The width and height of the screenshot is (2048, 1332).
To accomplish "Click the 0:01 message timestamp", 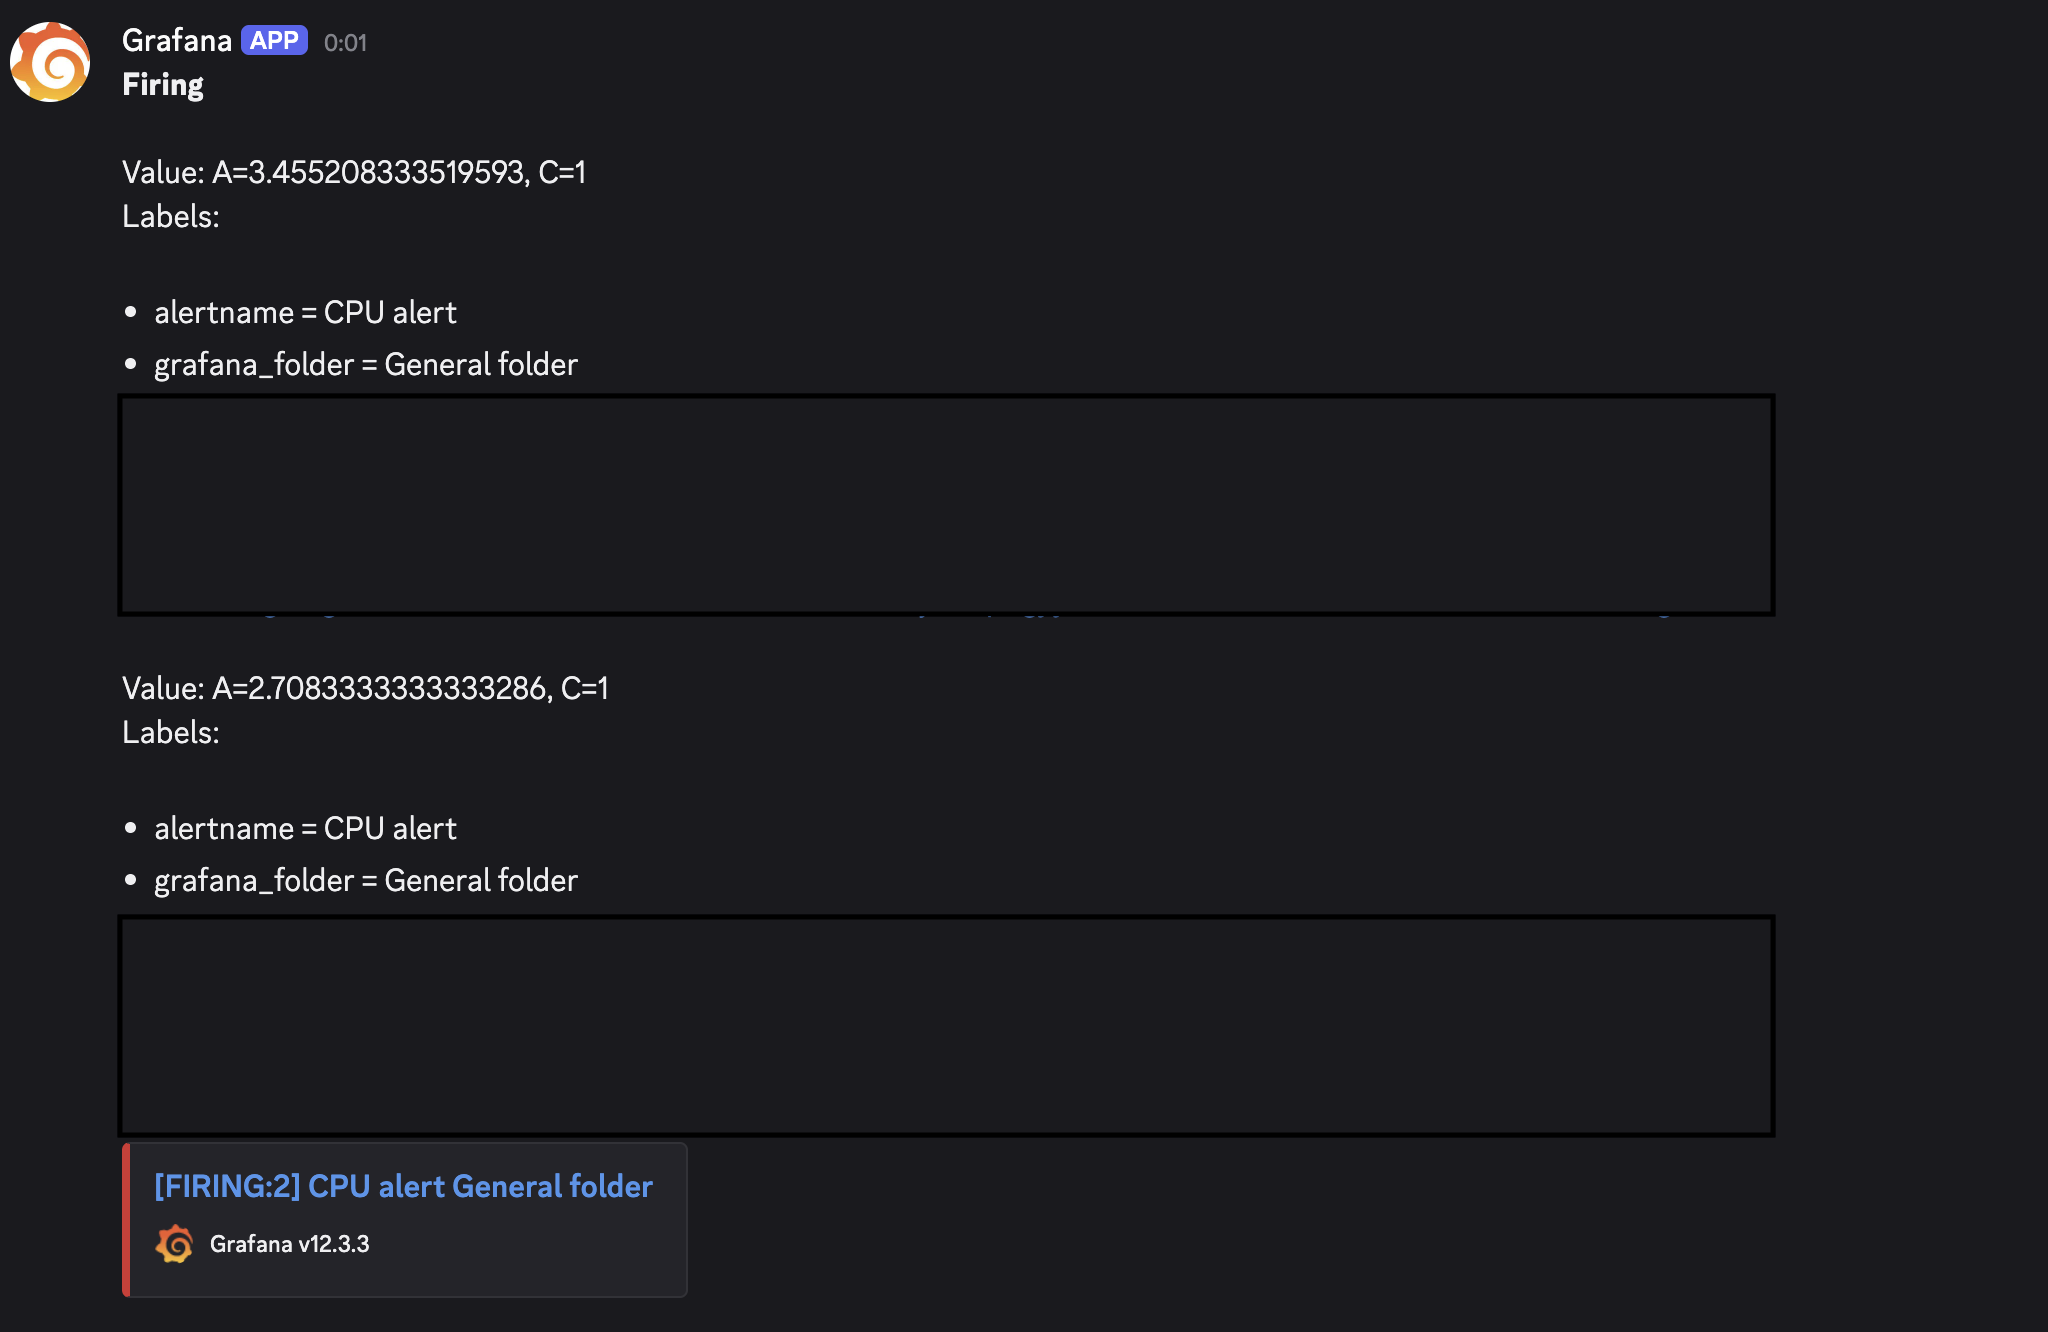I will pyautogui.click(x=344, y=43).
